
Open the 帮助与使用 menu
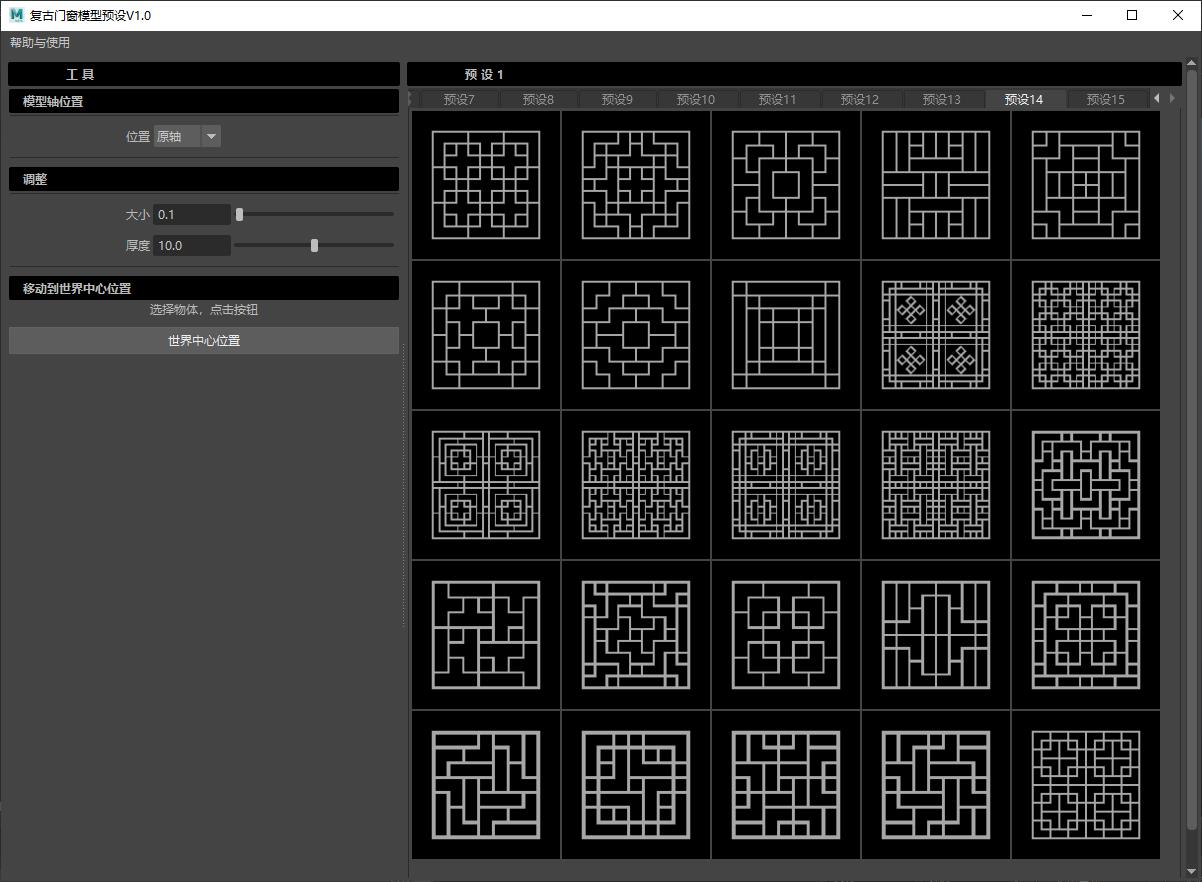point(40,43)
